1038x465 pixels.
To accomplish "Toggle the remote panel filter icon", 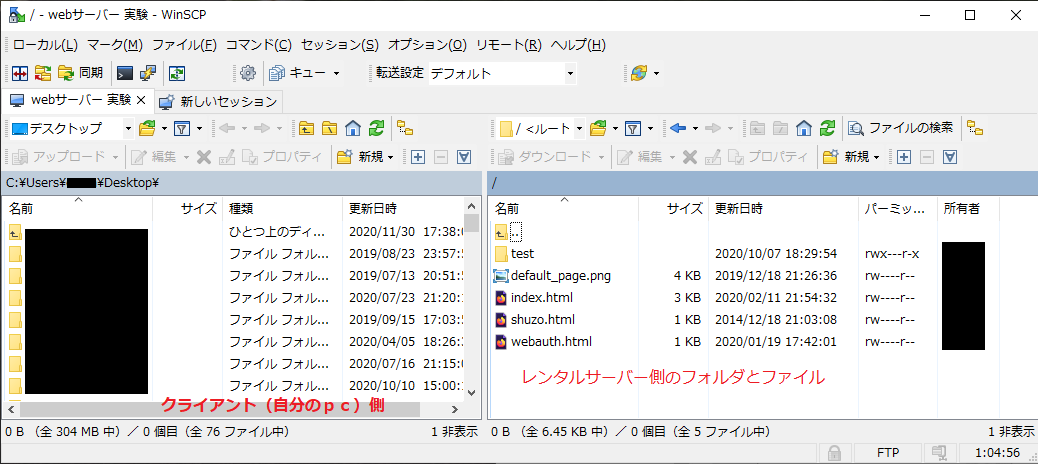I will click(634, 128).
